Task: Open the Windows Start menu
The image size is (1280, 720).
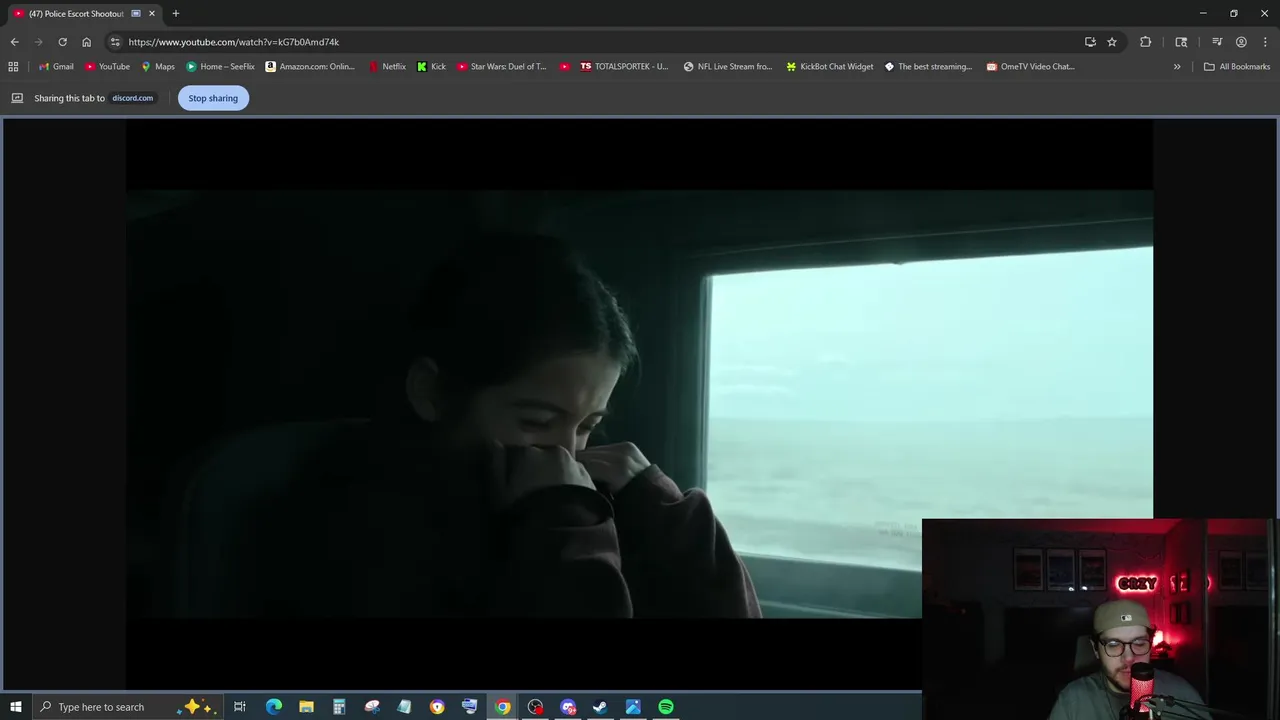Action: [15, 707]
